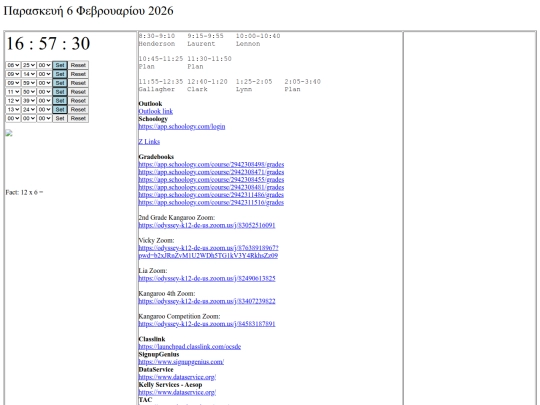Open hour dropdown showing 12

(13, 101)
